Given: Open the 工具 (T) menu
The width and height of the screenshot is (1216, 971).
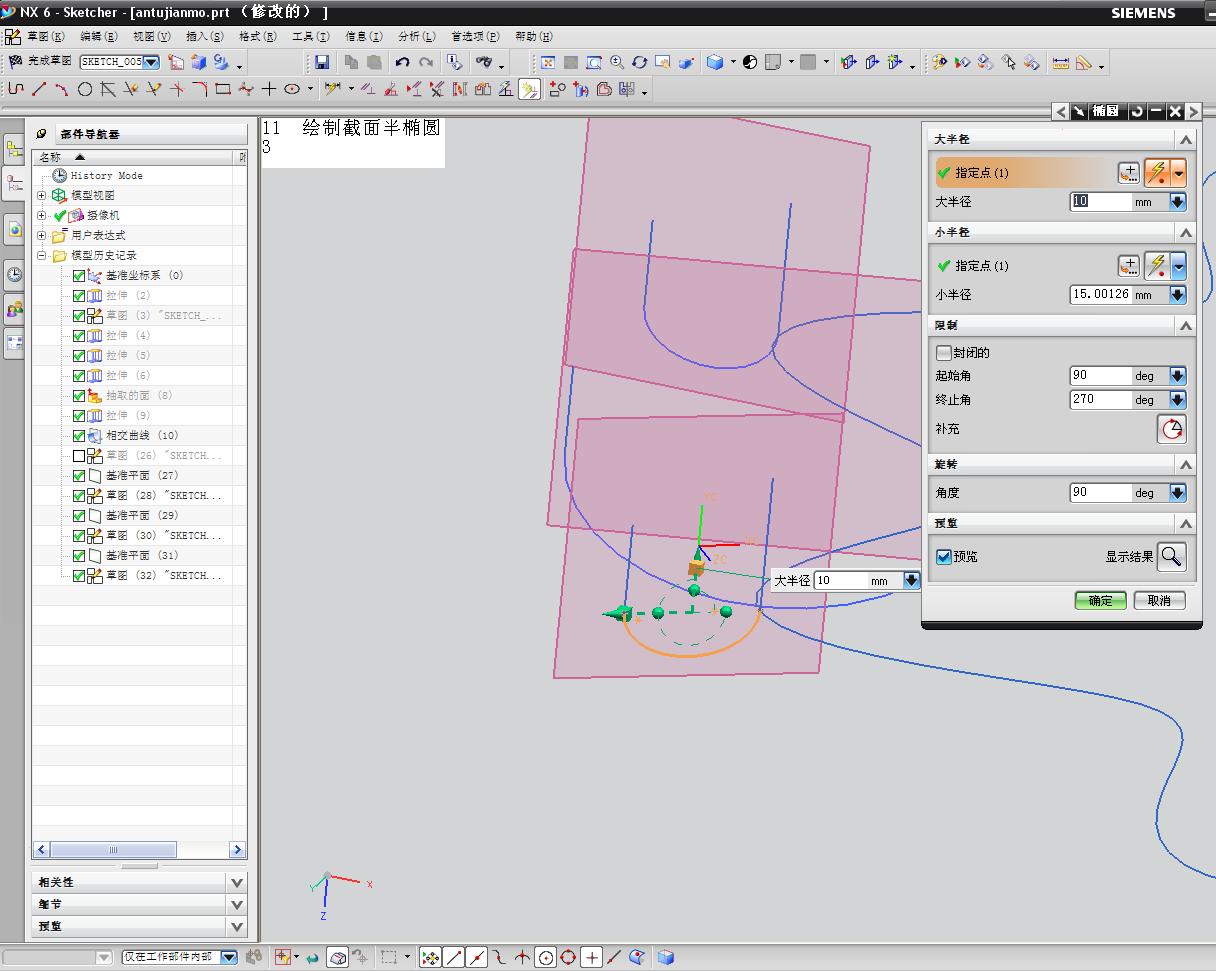Looking at the screenshot, I should 310,36.
